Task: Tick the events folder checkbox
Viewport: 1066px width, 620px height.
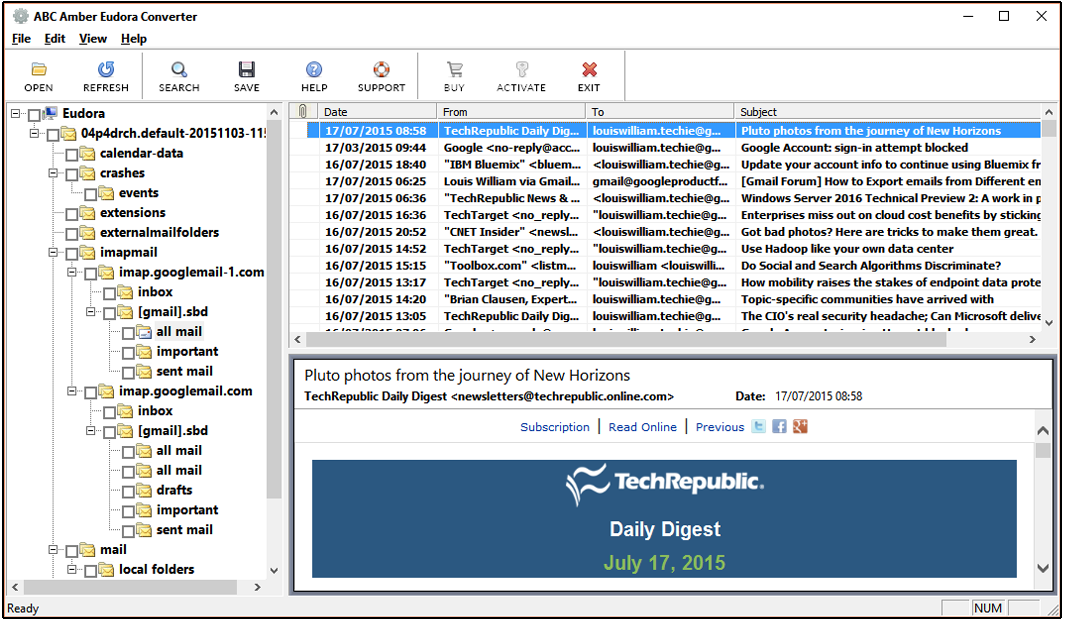Action: click(90, 194)
